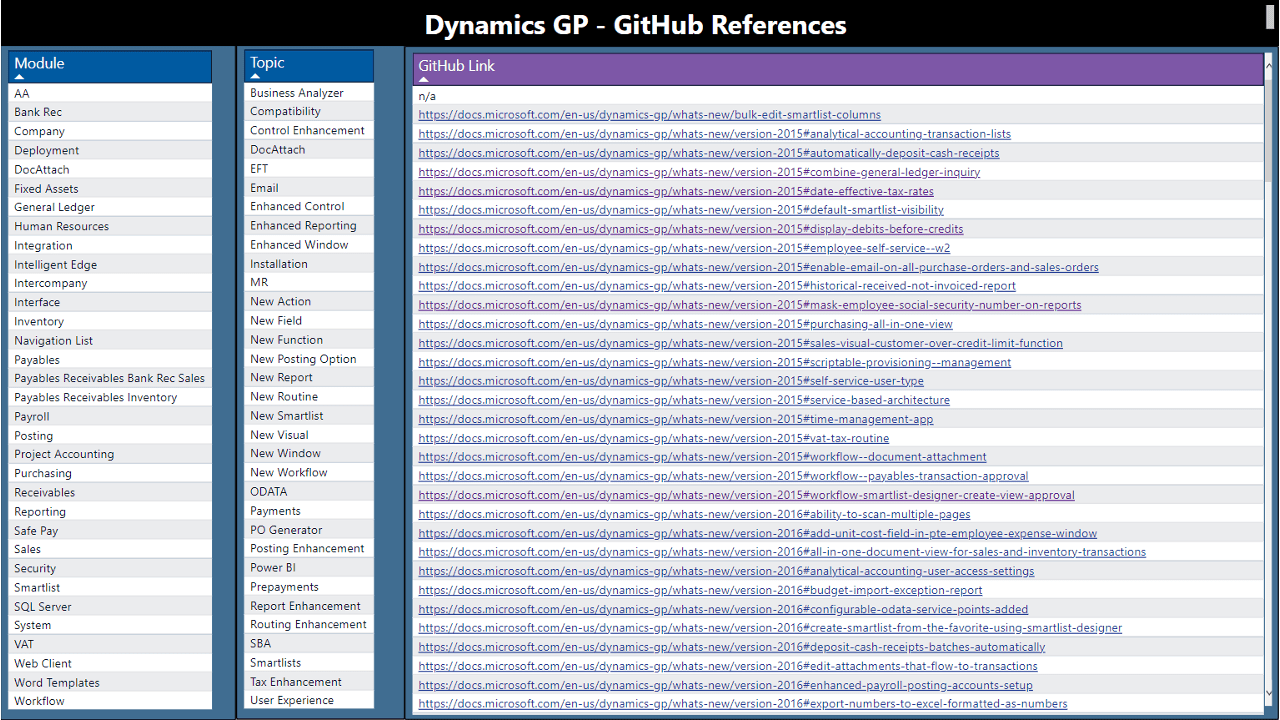The height and width of the screenshot is (720, 1280).
Task: Select the Fixed Assets module
Action: click(x=46, y=188)
